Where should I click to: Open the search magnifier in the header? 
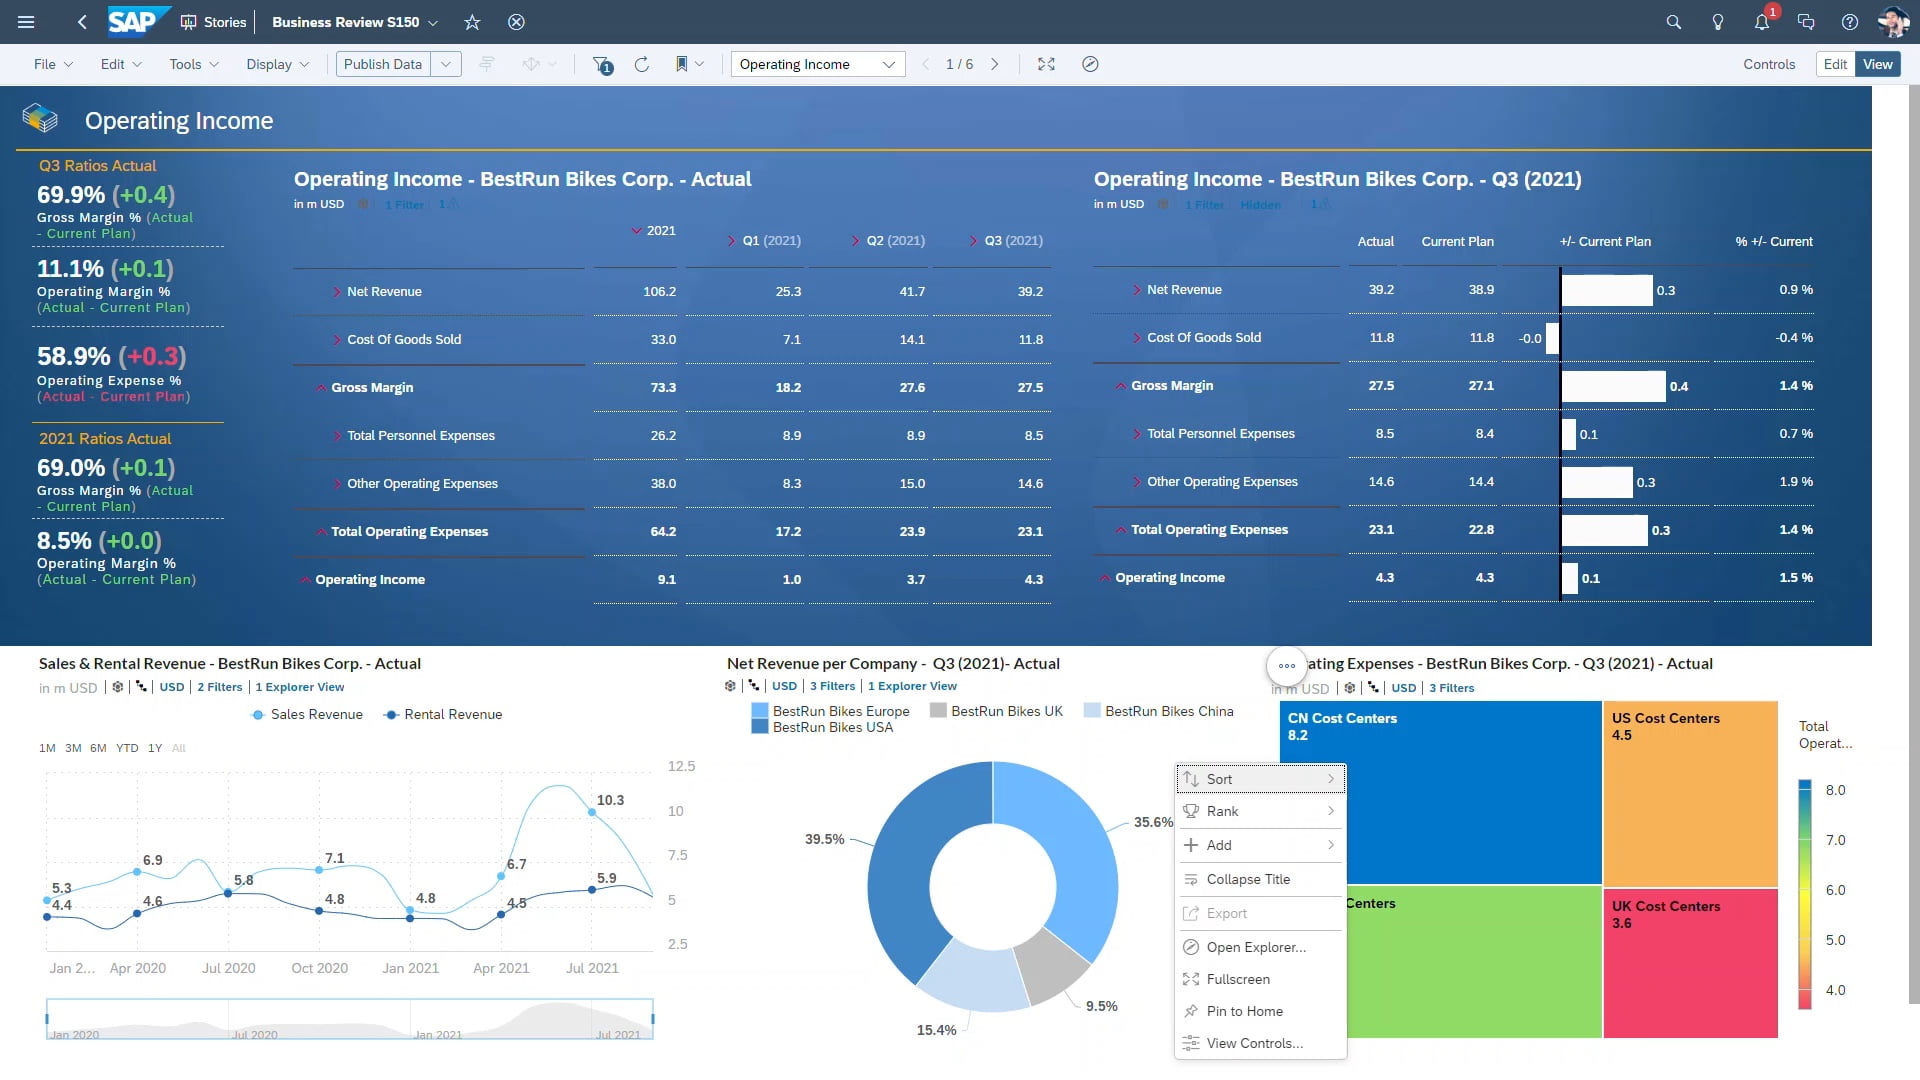click(1673, 21)
